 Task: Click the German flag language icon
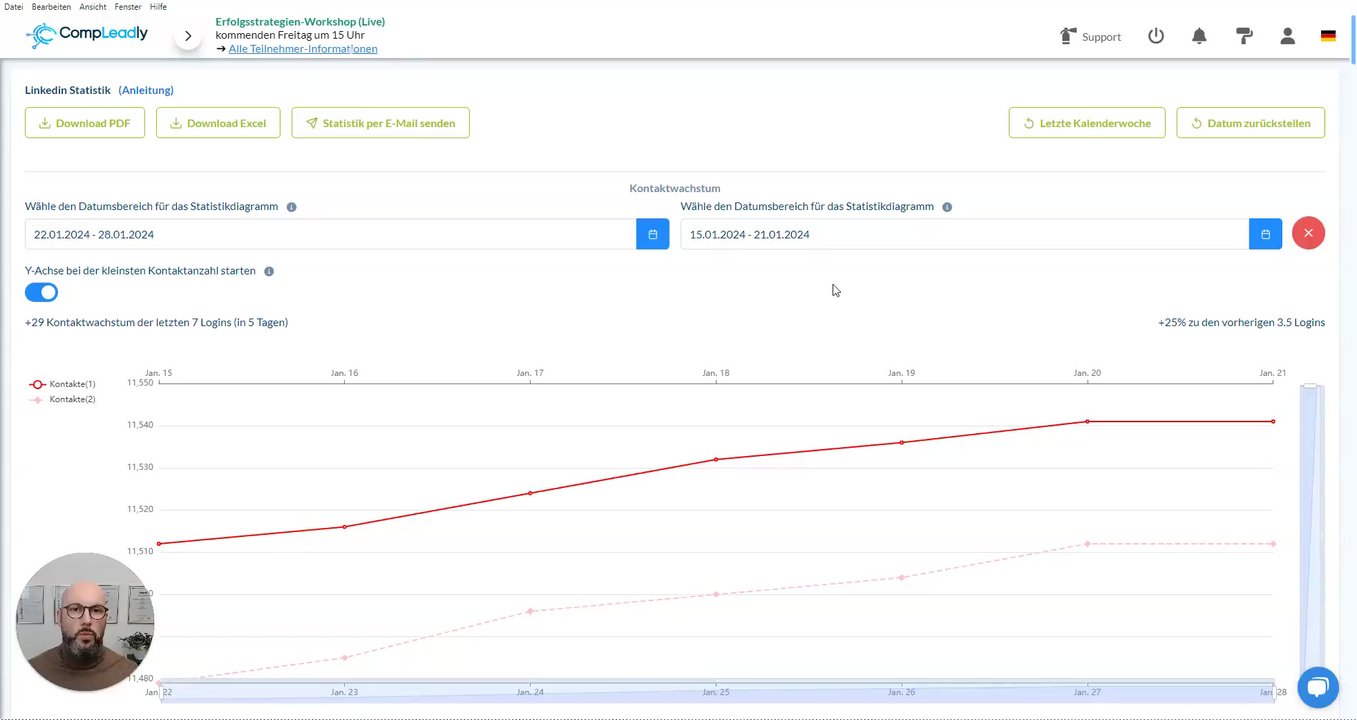(x=1328, y=36)
